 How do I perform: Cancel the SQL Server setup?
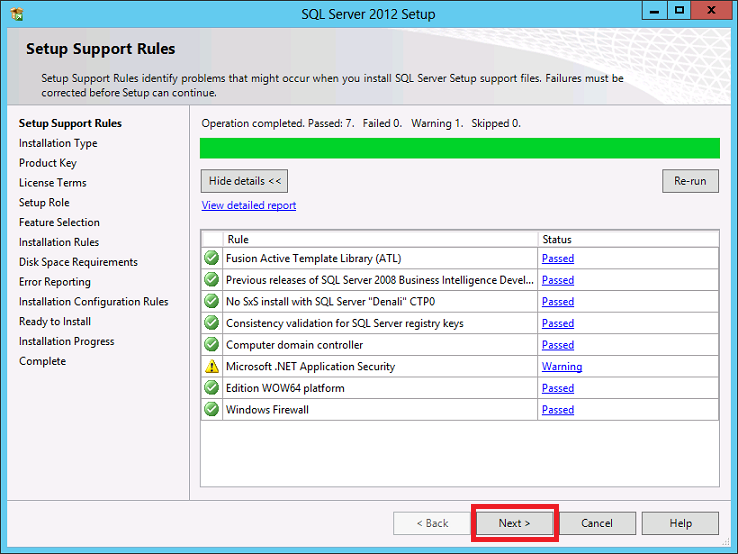pyautogui.click(x=597, y=523)
